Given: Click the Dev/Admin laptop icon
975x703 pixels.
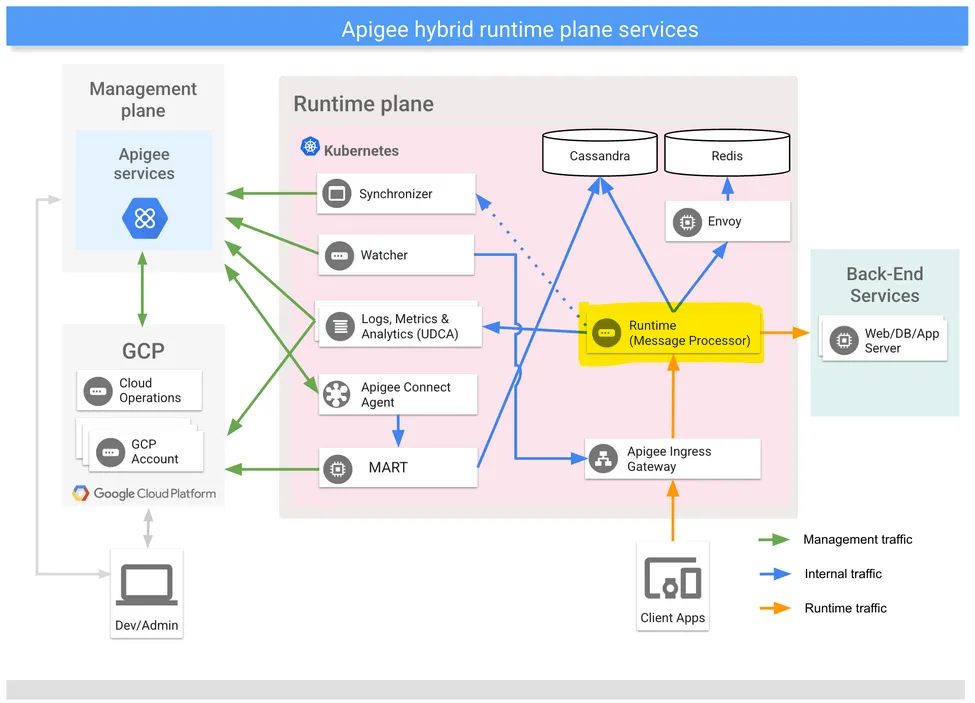Looking at the screenshot, I should (x=146, y=585).
